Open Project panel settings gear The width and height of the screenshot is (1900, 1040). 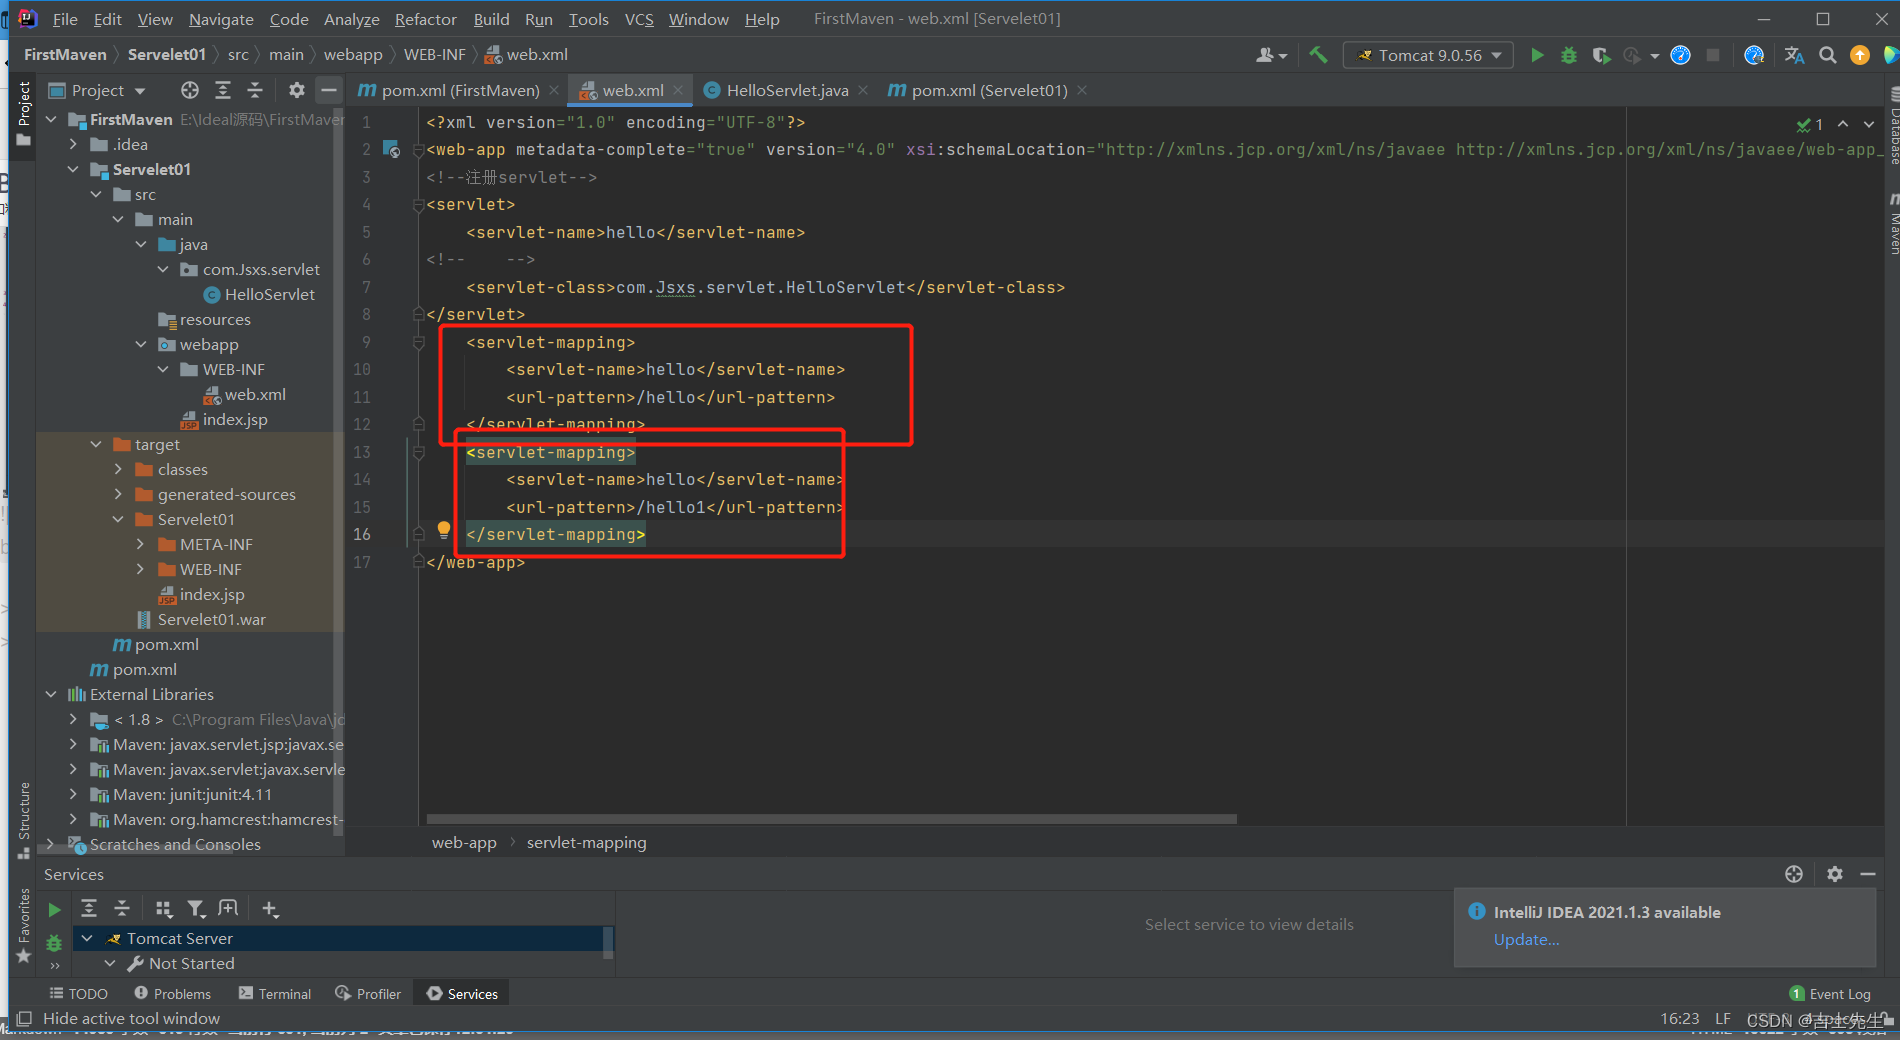click(296, 90)
